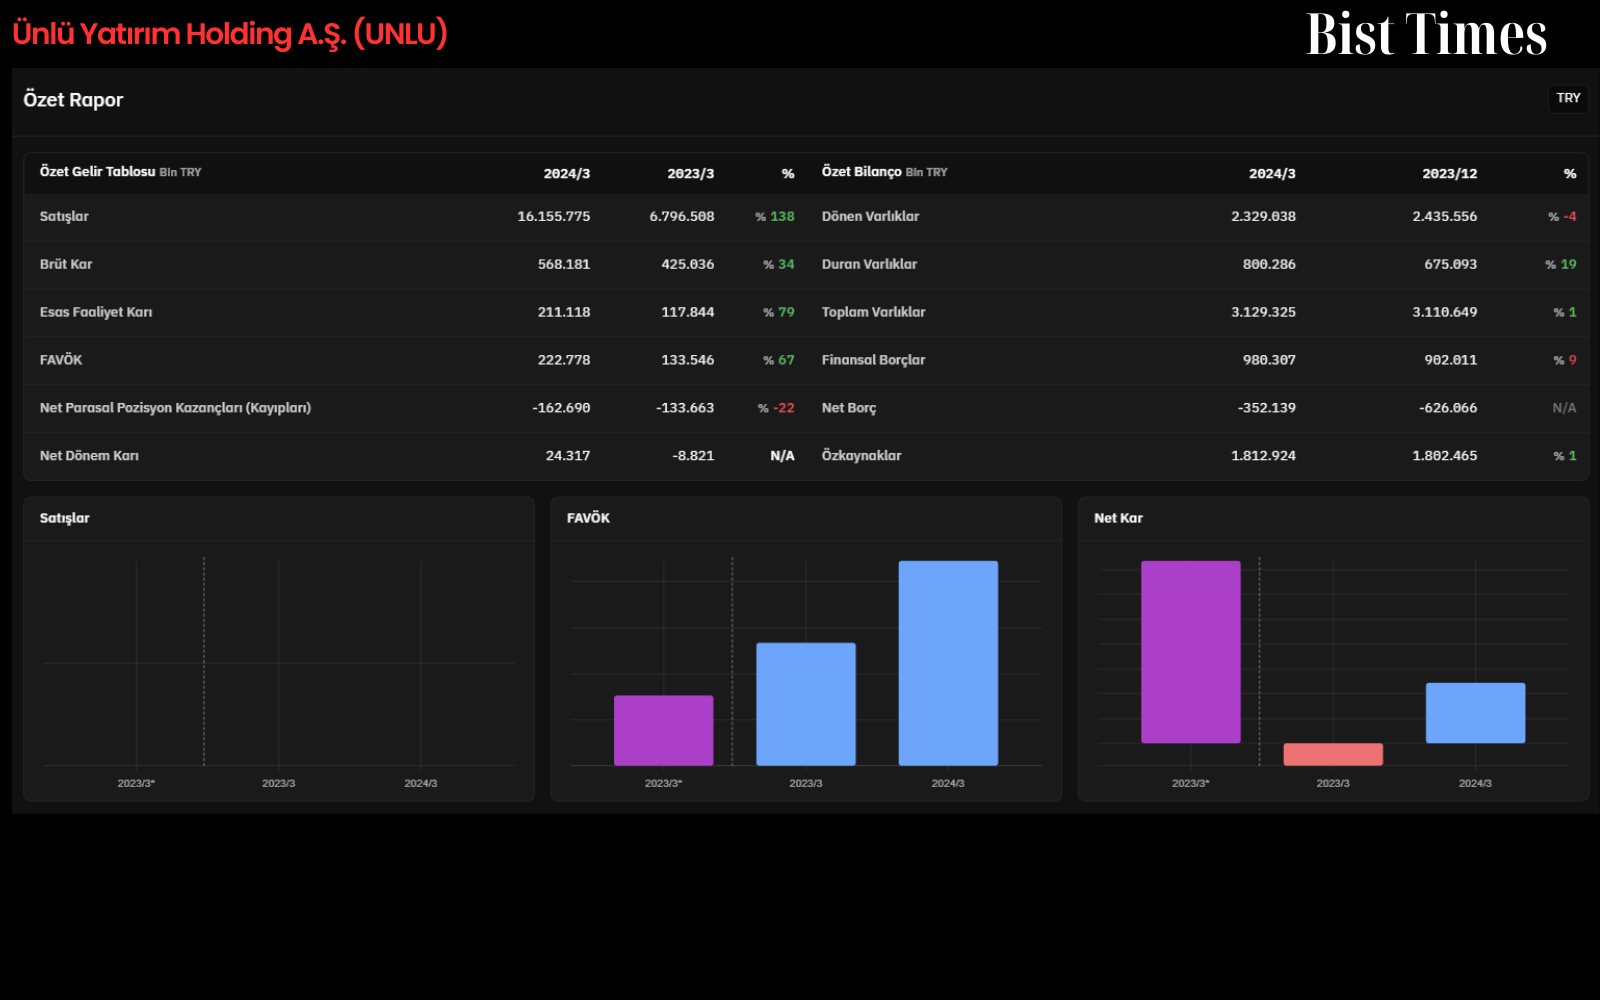
Task: Select the Satışlar row label
Action: [x=64, y=216]
